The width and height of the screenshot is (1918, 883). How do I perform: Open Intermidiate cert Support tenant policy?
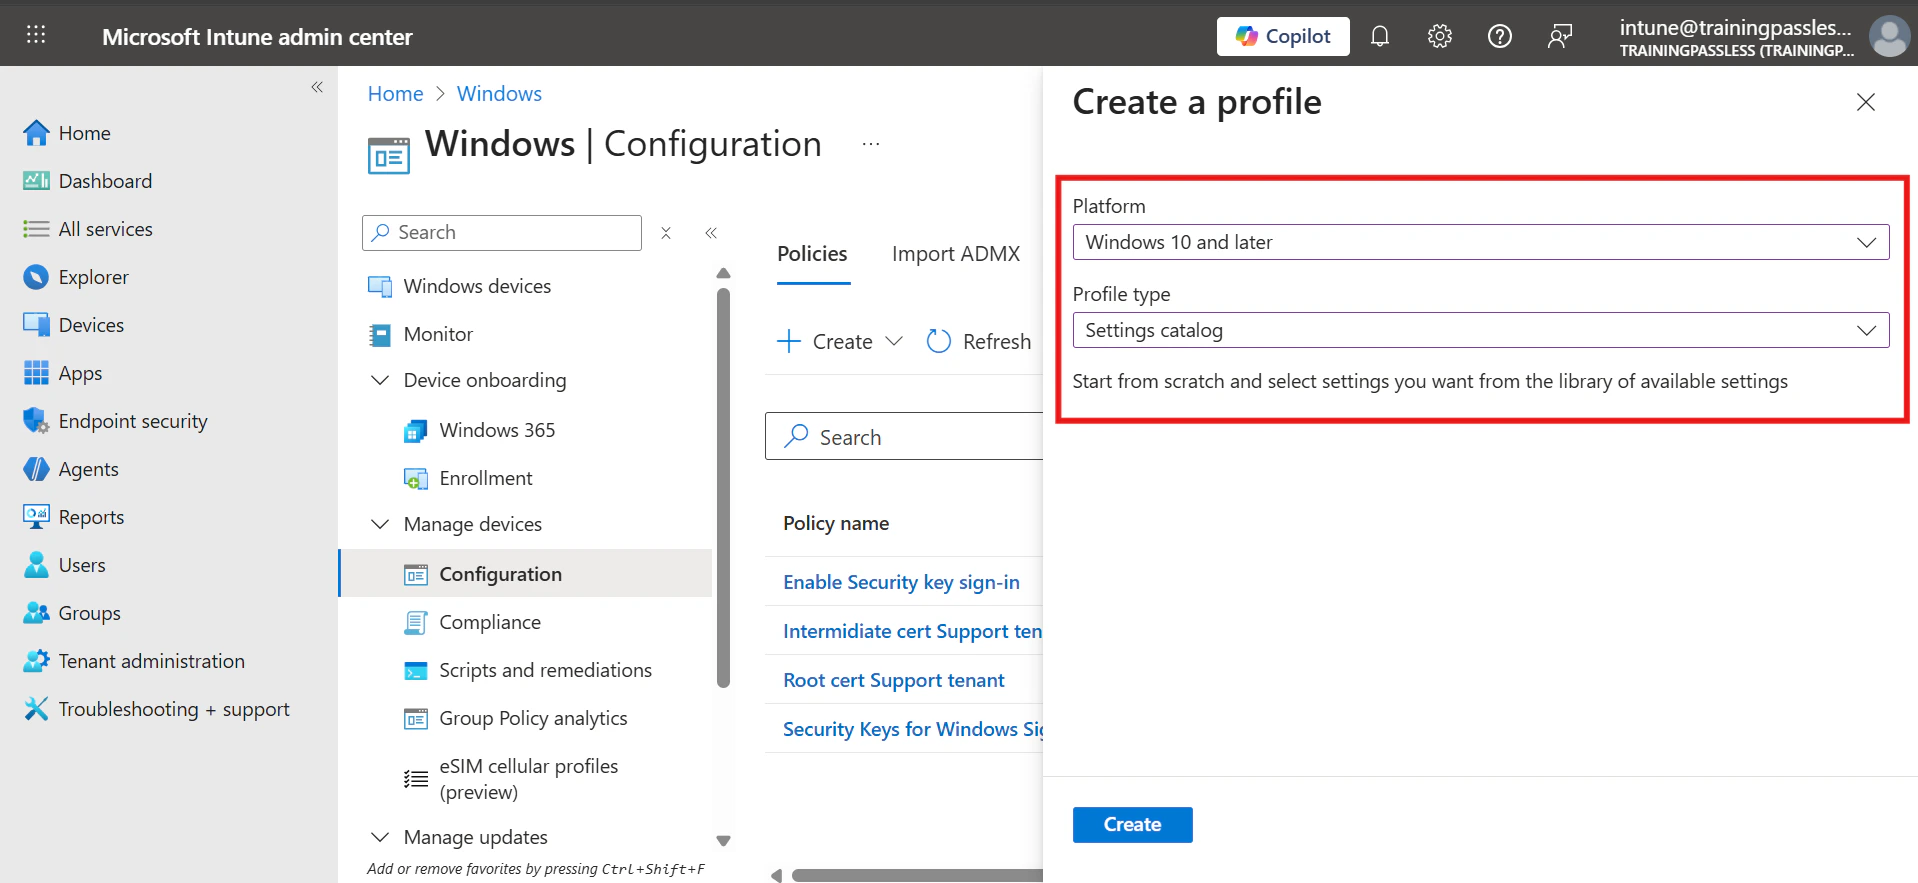click(x=912, y=631)
